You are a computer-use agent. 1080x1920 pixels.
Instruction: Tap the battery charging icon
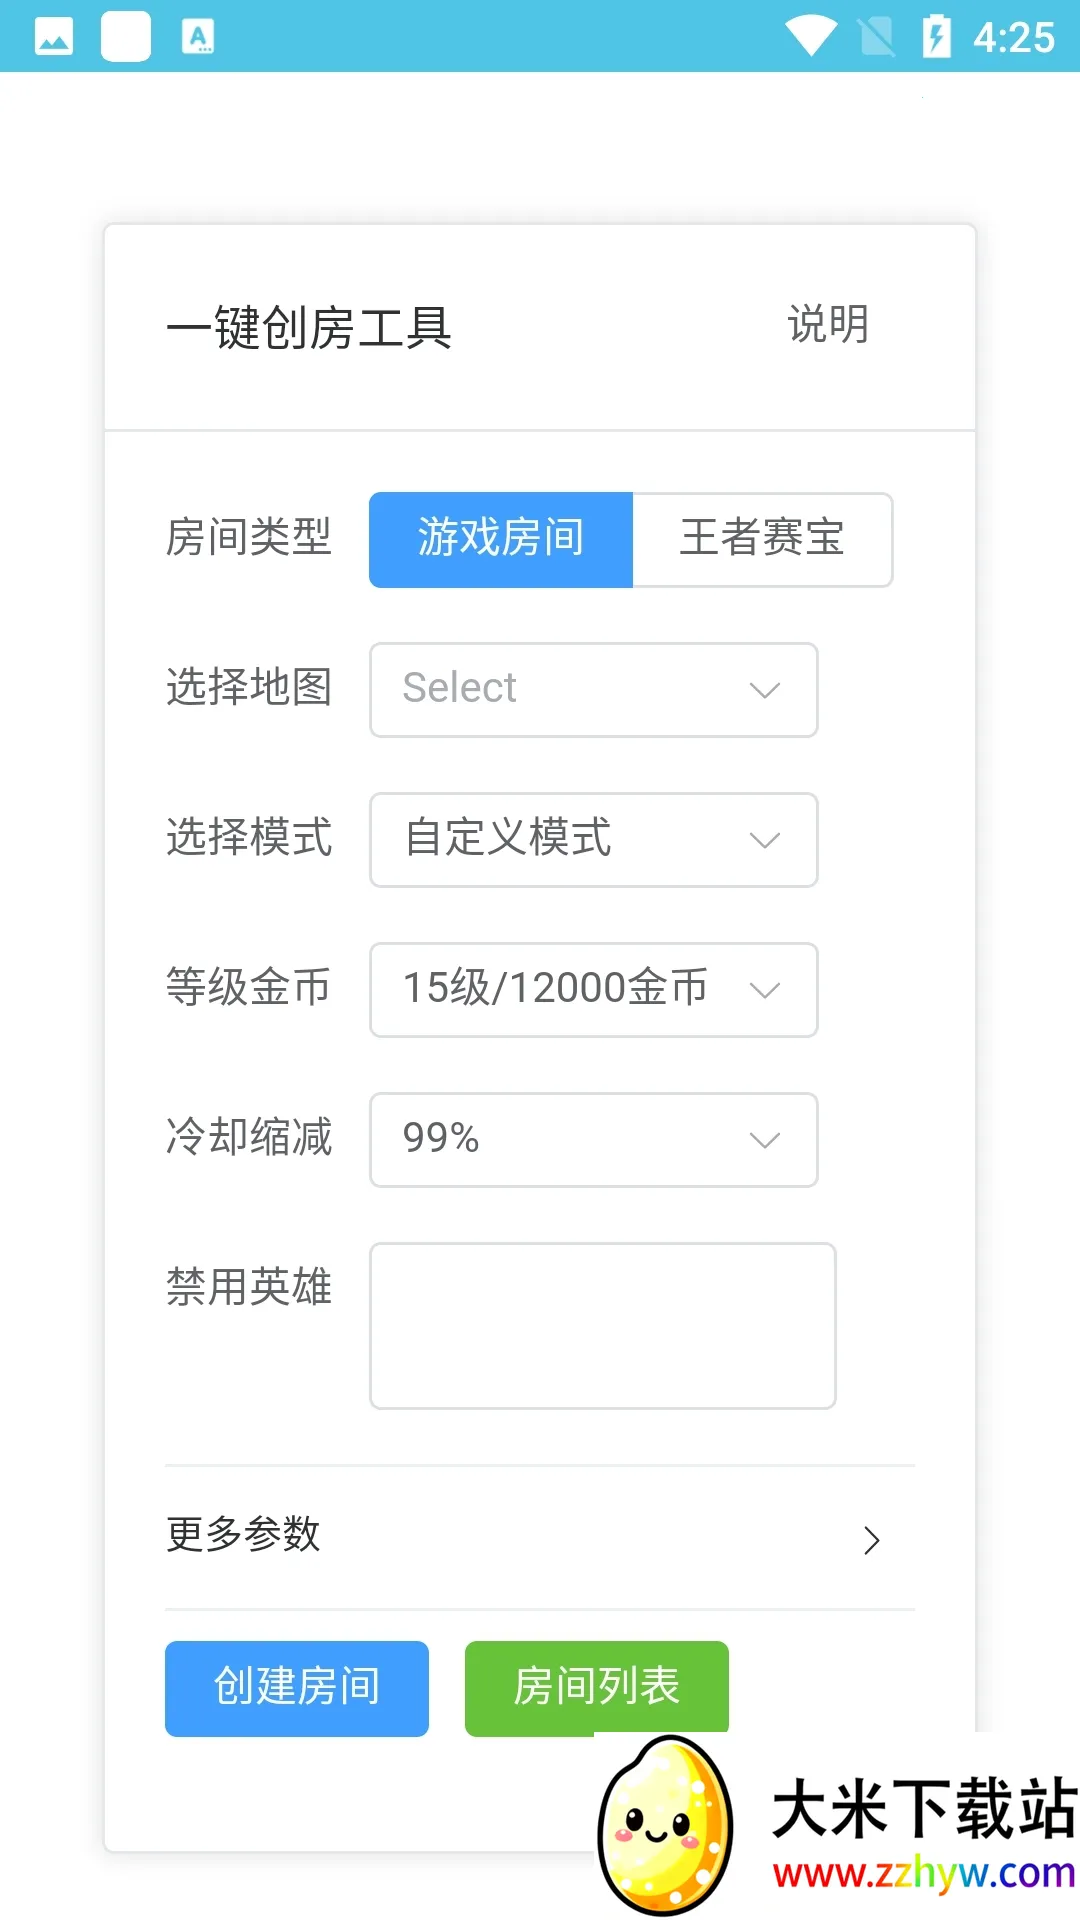936,37
